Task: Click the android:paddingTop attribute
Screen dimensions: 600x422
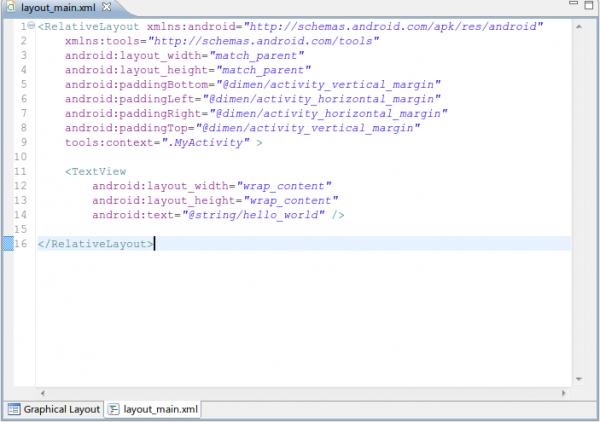Action: coord(243,128)
